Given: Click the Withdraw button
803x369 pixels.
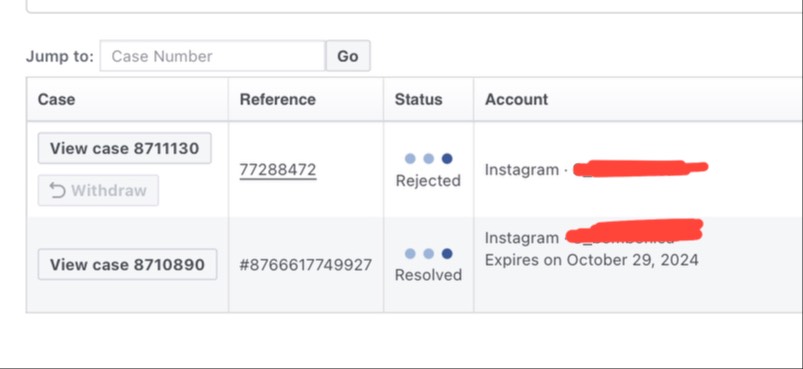Looking at the screenshot, I should point(98,190).
